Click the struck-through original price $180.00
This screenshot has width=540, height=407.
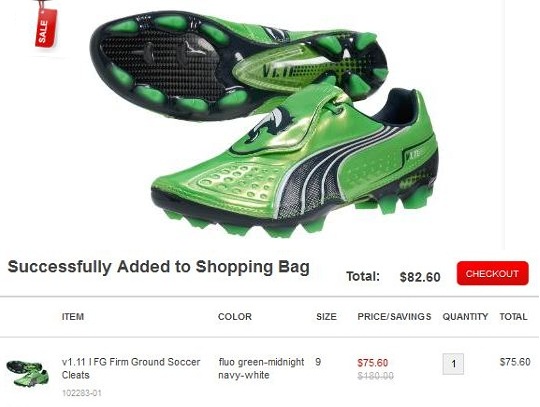(375, 376)
